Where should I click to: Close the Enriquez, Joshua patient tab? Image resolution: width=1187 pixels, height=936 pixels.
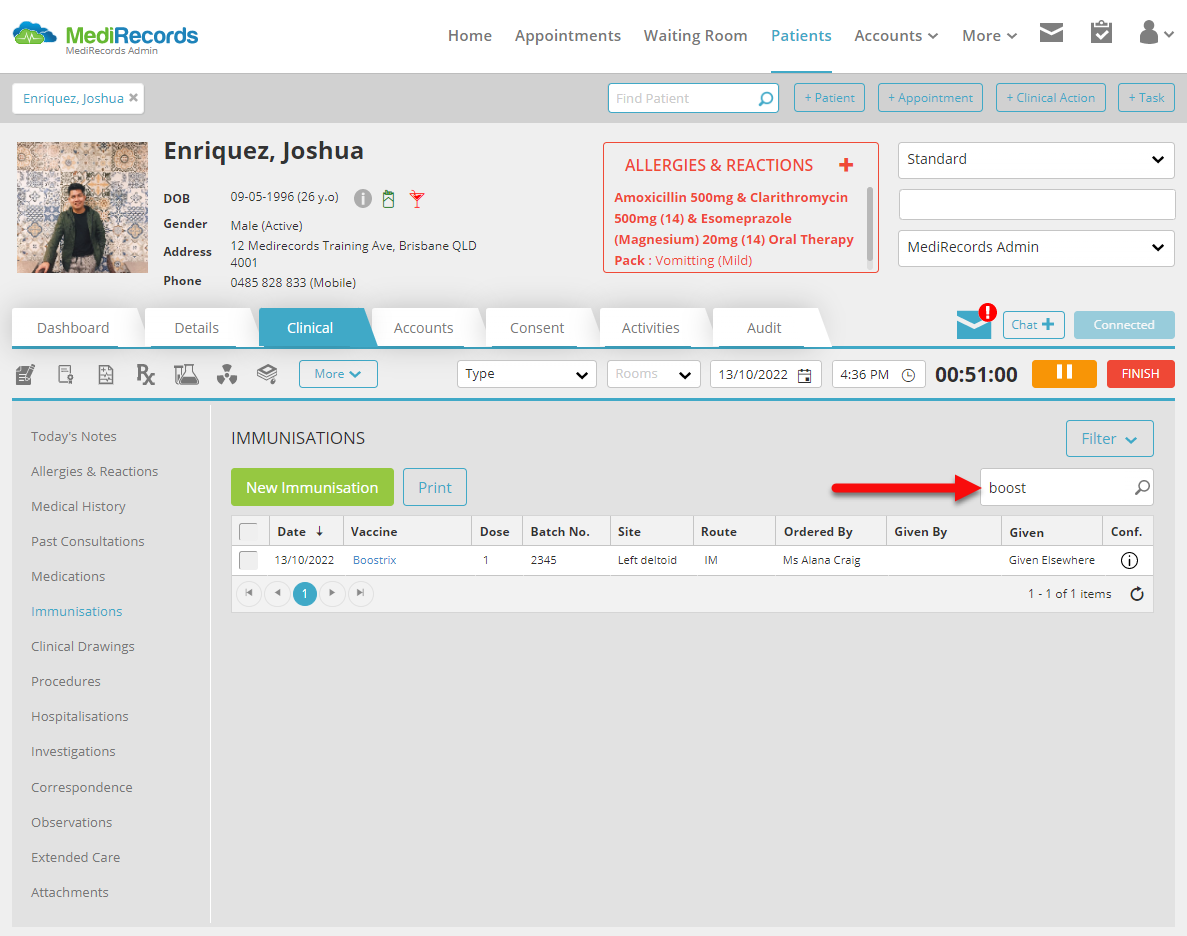133,98
